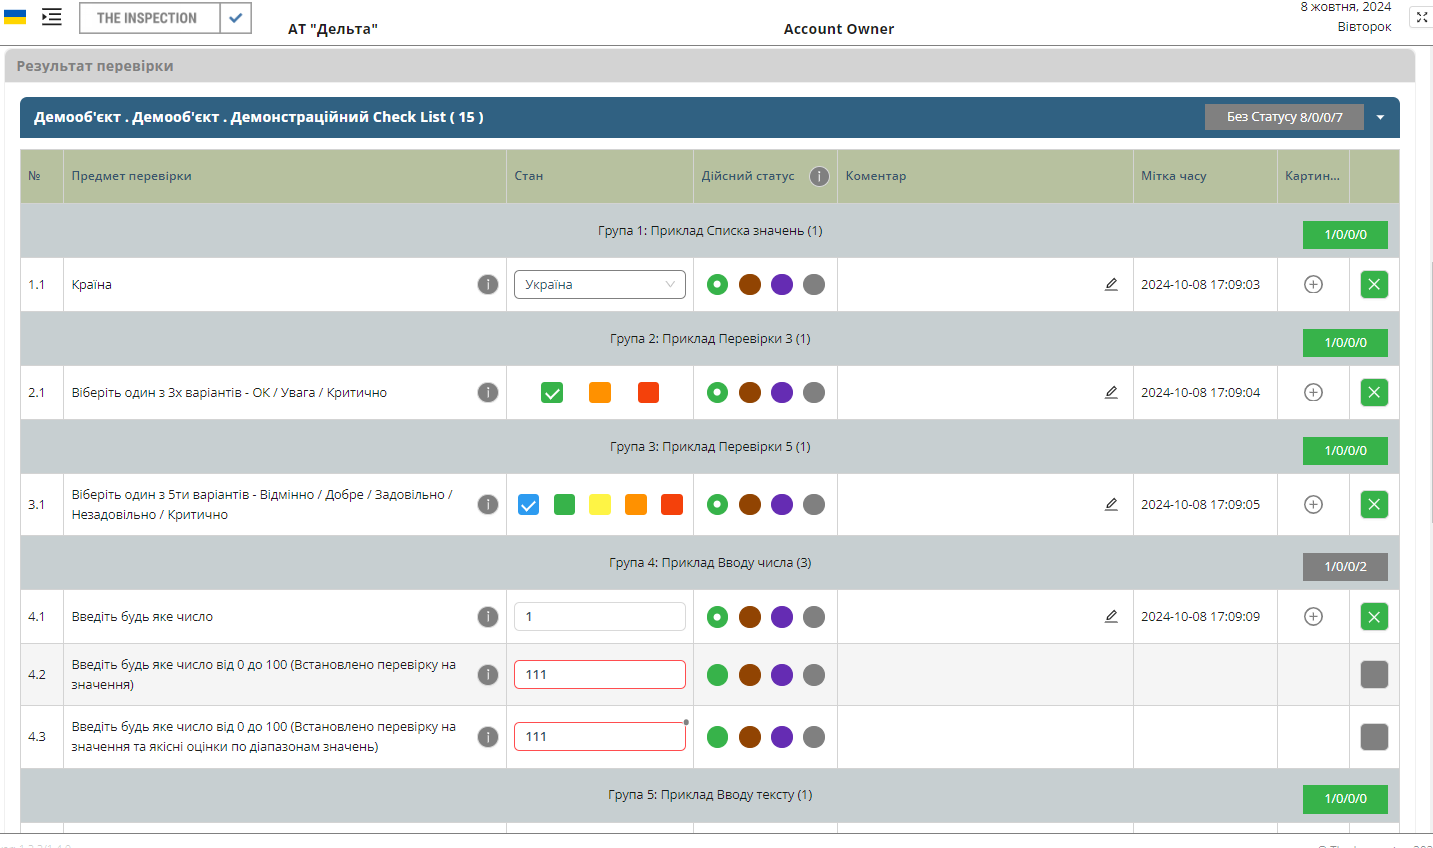Image resolution: width=1433 pixels, height=848 pixels.
Task: Select the red Критично swatch in row 2.1
Action: point(648,393)
